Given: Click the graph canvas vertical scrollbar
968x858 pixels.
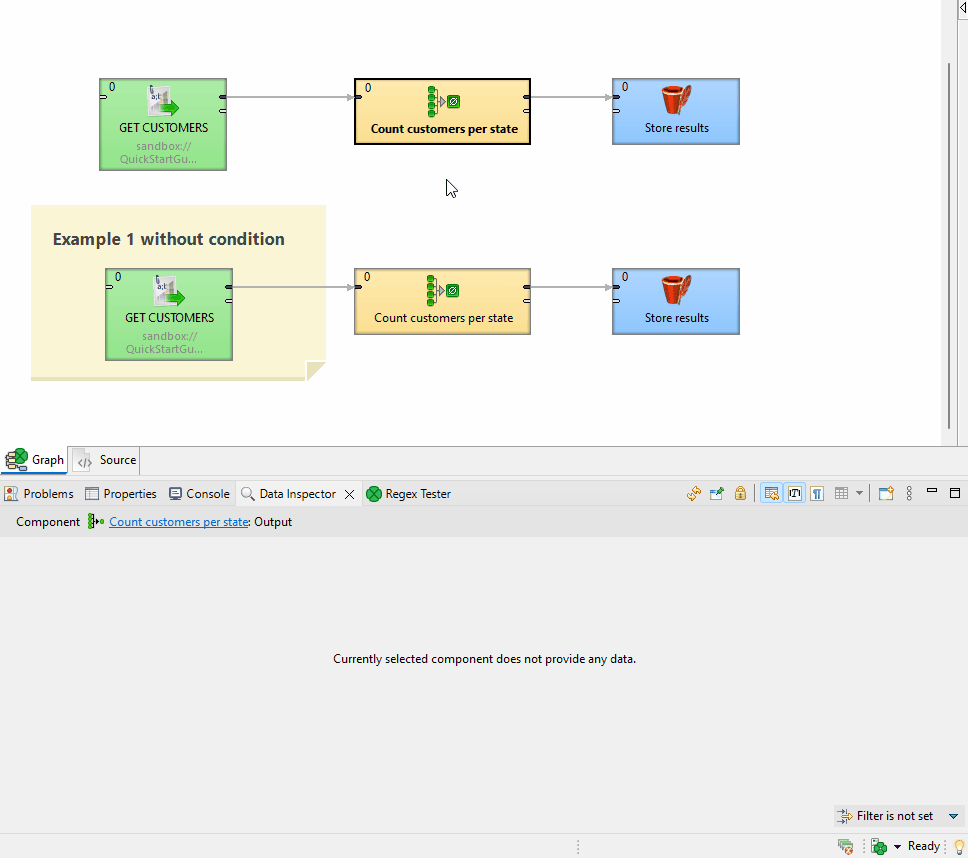Looking at the screenshot, I should point(949,240).
